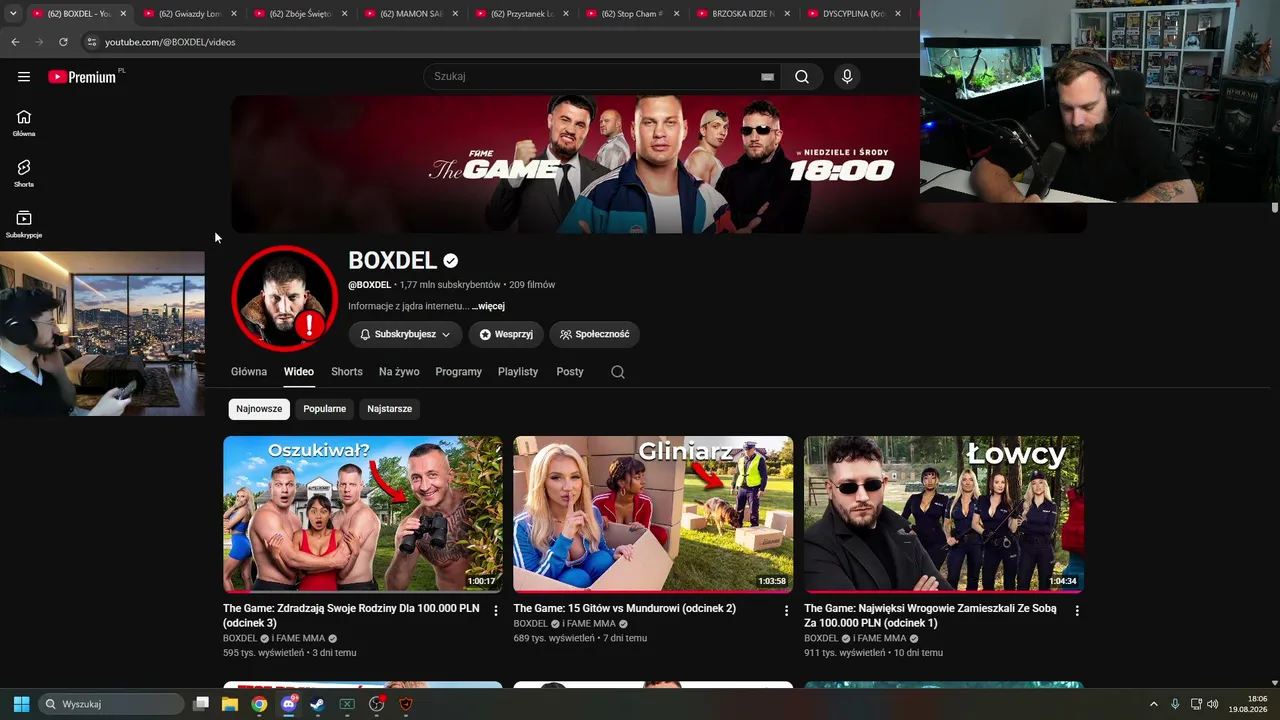The height and width of the screenshot is (720, 1280).
Task: Click the Windows taskbar Wyszukaj search box
Action: tap(112, 704)
